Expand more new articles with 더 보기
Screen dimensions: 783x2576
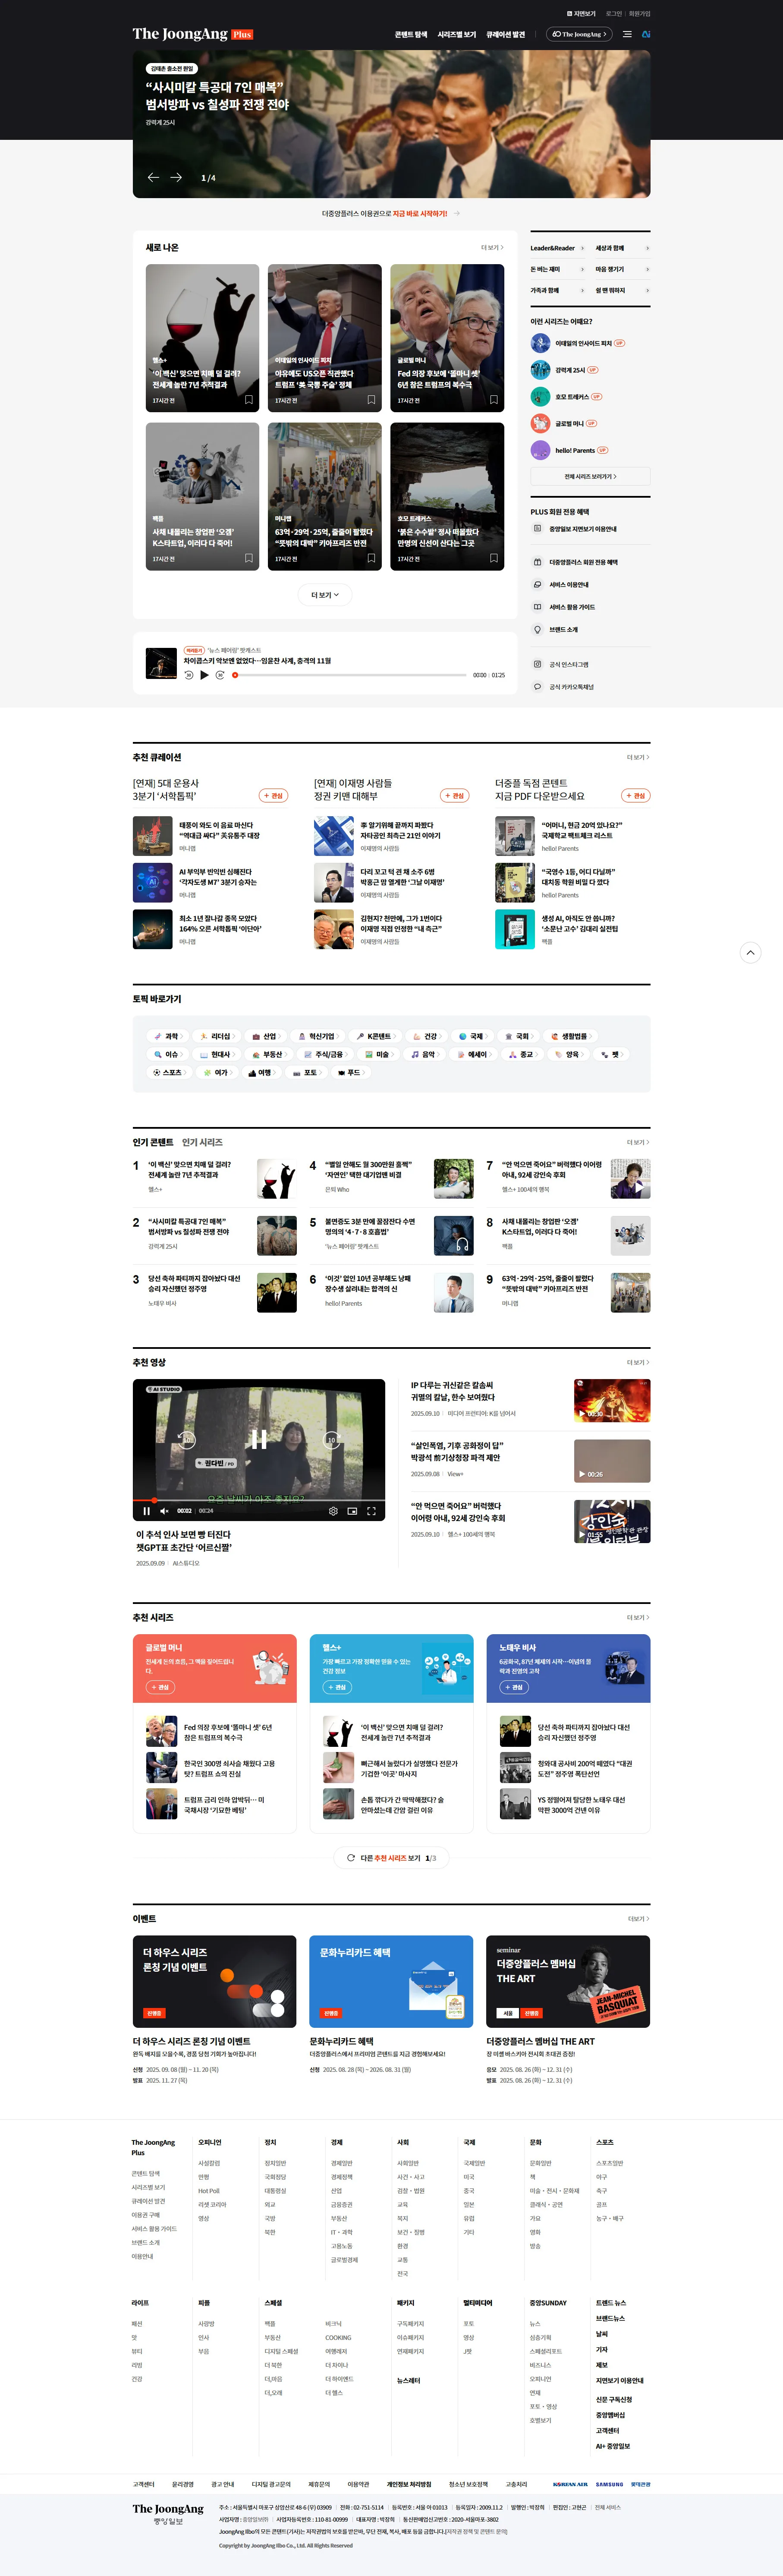pos(325,595)
